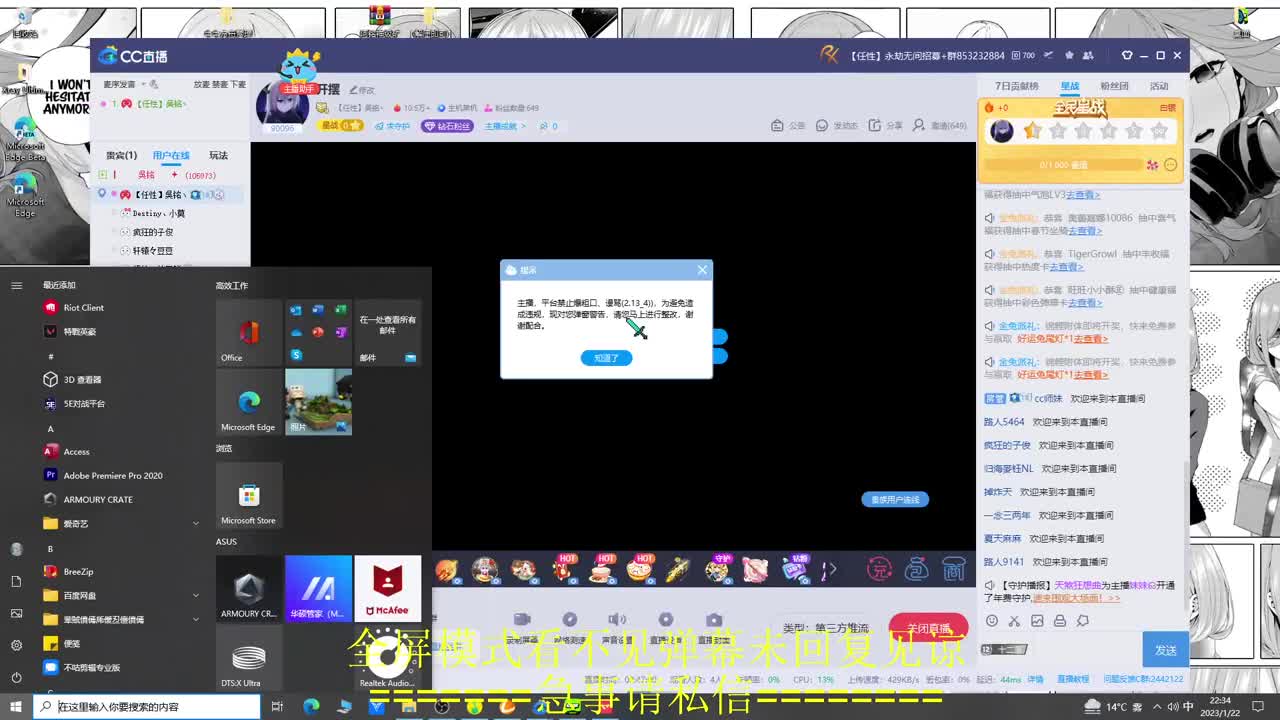Open the 主播成就 link
1280x720 pixels.
505,126
